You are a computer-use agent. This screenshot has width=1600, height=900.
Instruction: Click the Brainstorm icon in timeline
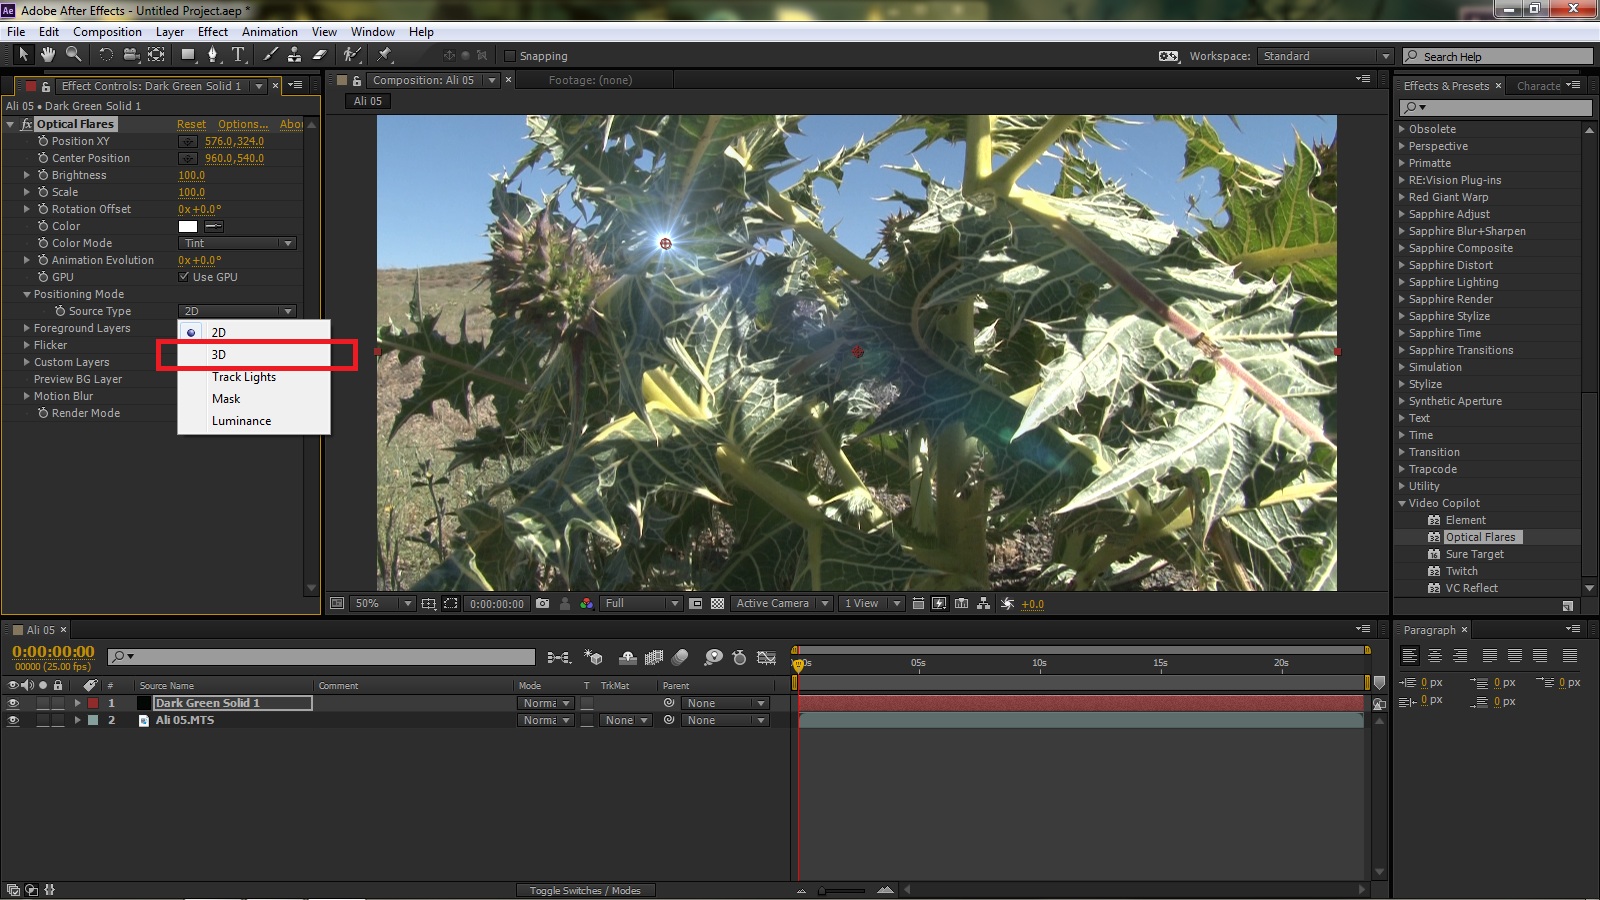click(x=713, y=657)
